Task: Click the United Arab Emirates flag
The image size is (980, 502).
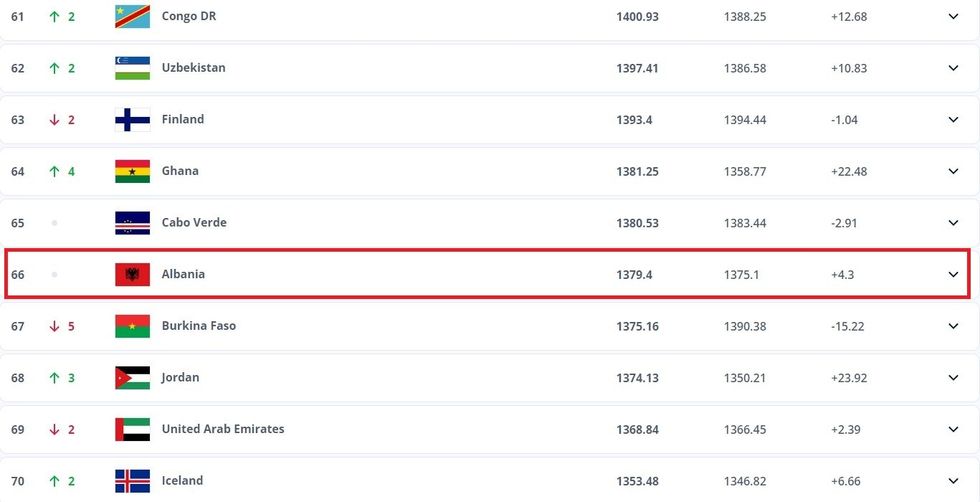Action: point(132,429)
